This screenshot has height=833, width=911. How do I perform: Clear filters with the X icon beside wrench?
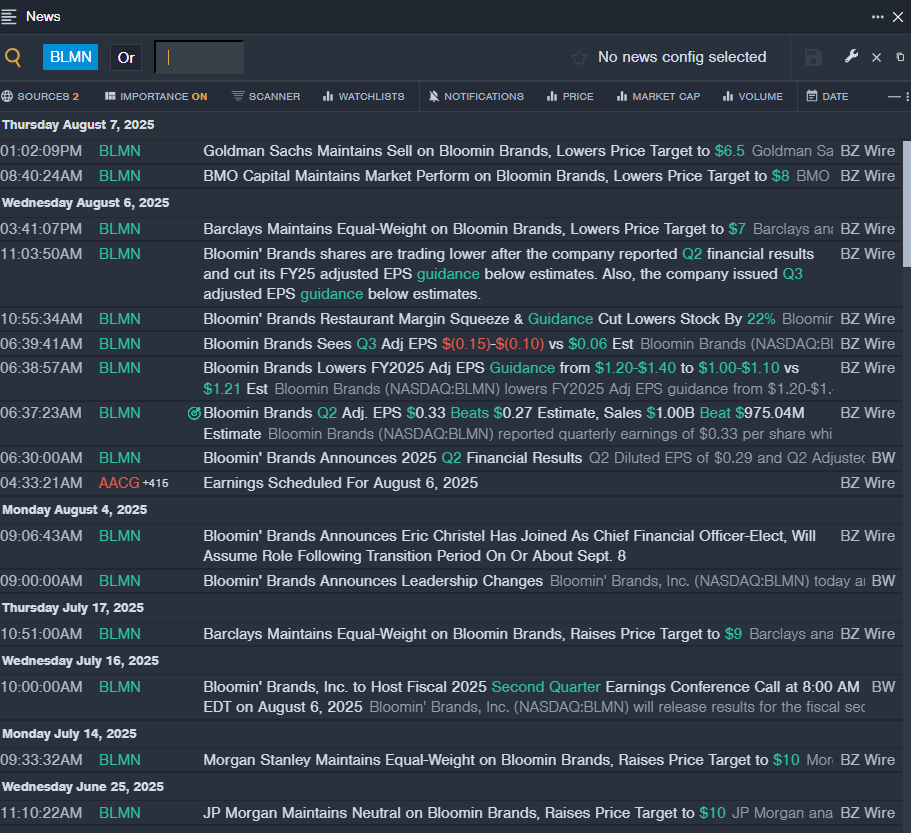click(877, 58)
